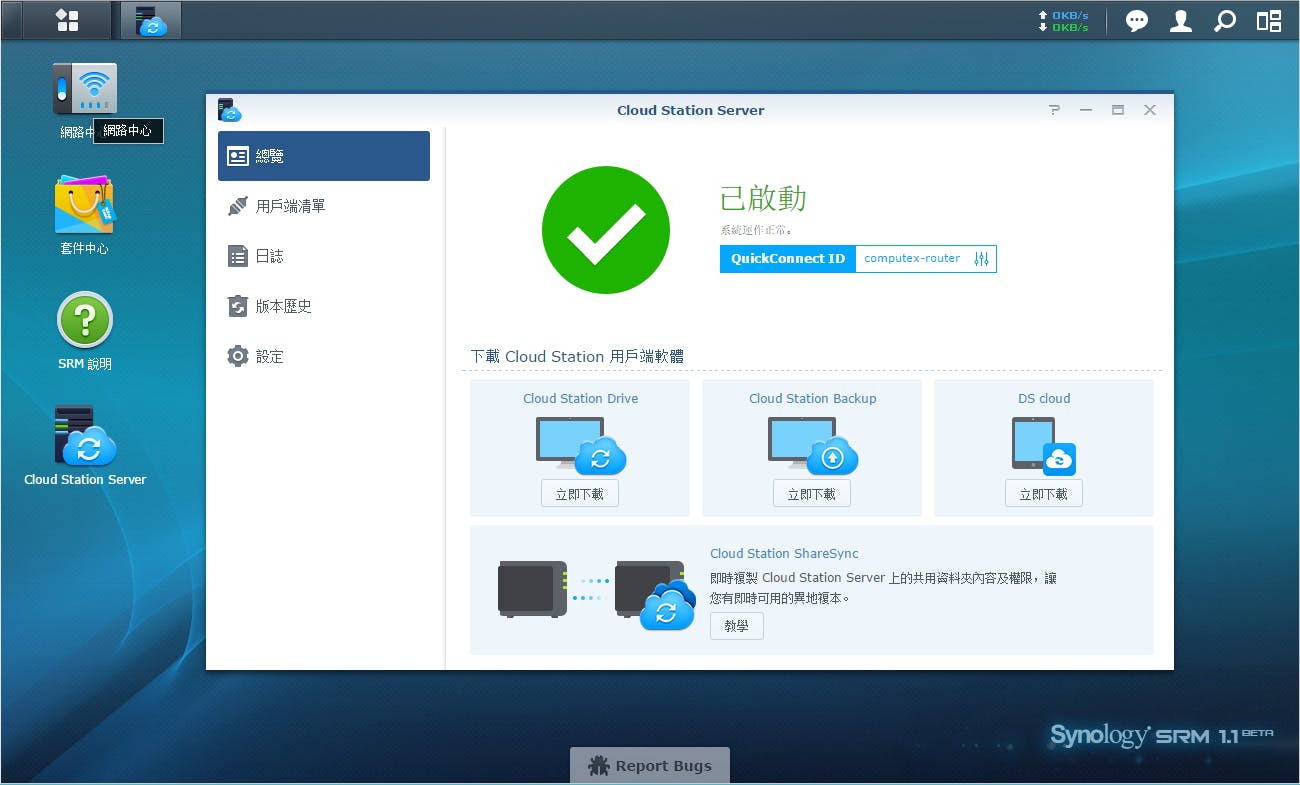Image resolution: width=1300 pixels, height=785 pixels.
Task: Click the search magnifier icon
Action: pyautogui.click(x=1225, y=21)
